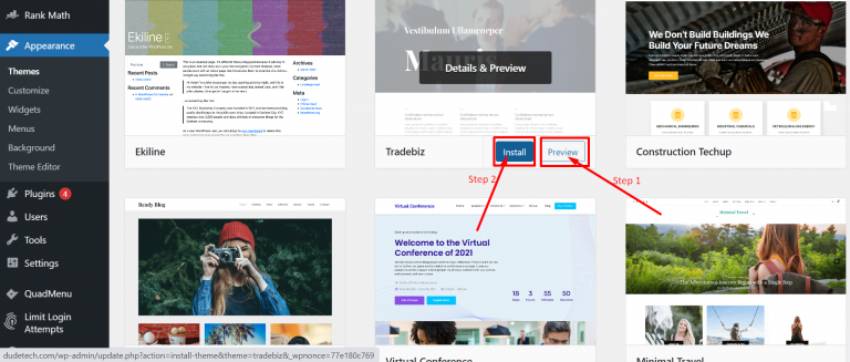Open the Construction Techup theme screenshot
This screenshot has height=362, width=850.
[736, 67]
